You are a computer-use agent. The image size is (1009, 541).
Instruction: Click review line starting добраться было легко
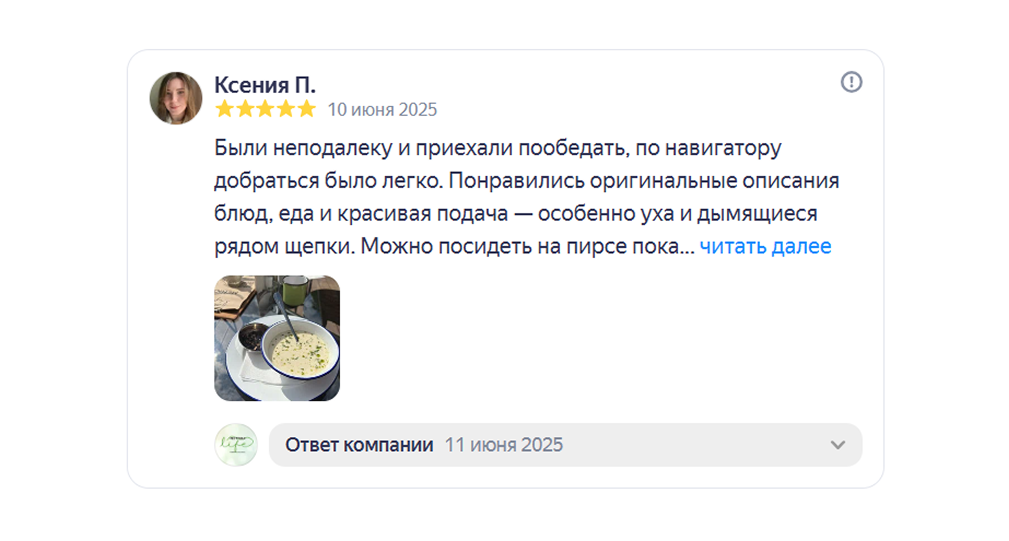(526, 181)
